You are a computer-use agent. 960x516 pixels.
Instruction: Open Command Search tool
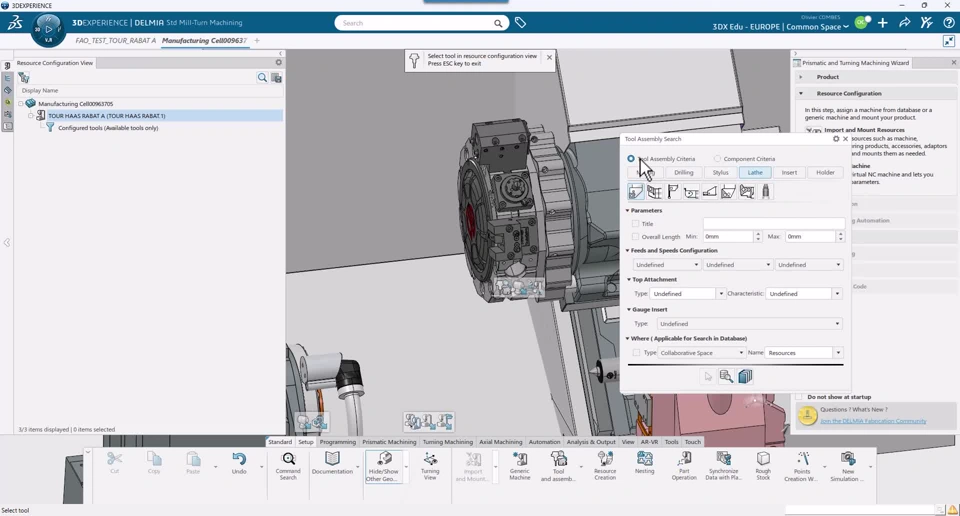tap(288, 460)
